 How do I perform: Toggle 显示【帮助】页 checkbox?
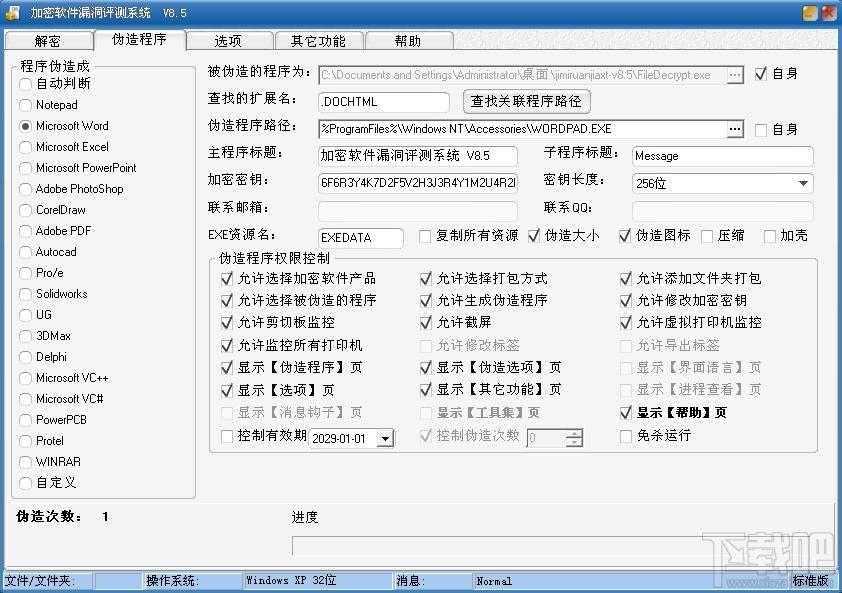point(626,413)
